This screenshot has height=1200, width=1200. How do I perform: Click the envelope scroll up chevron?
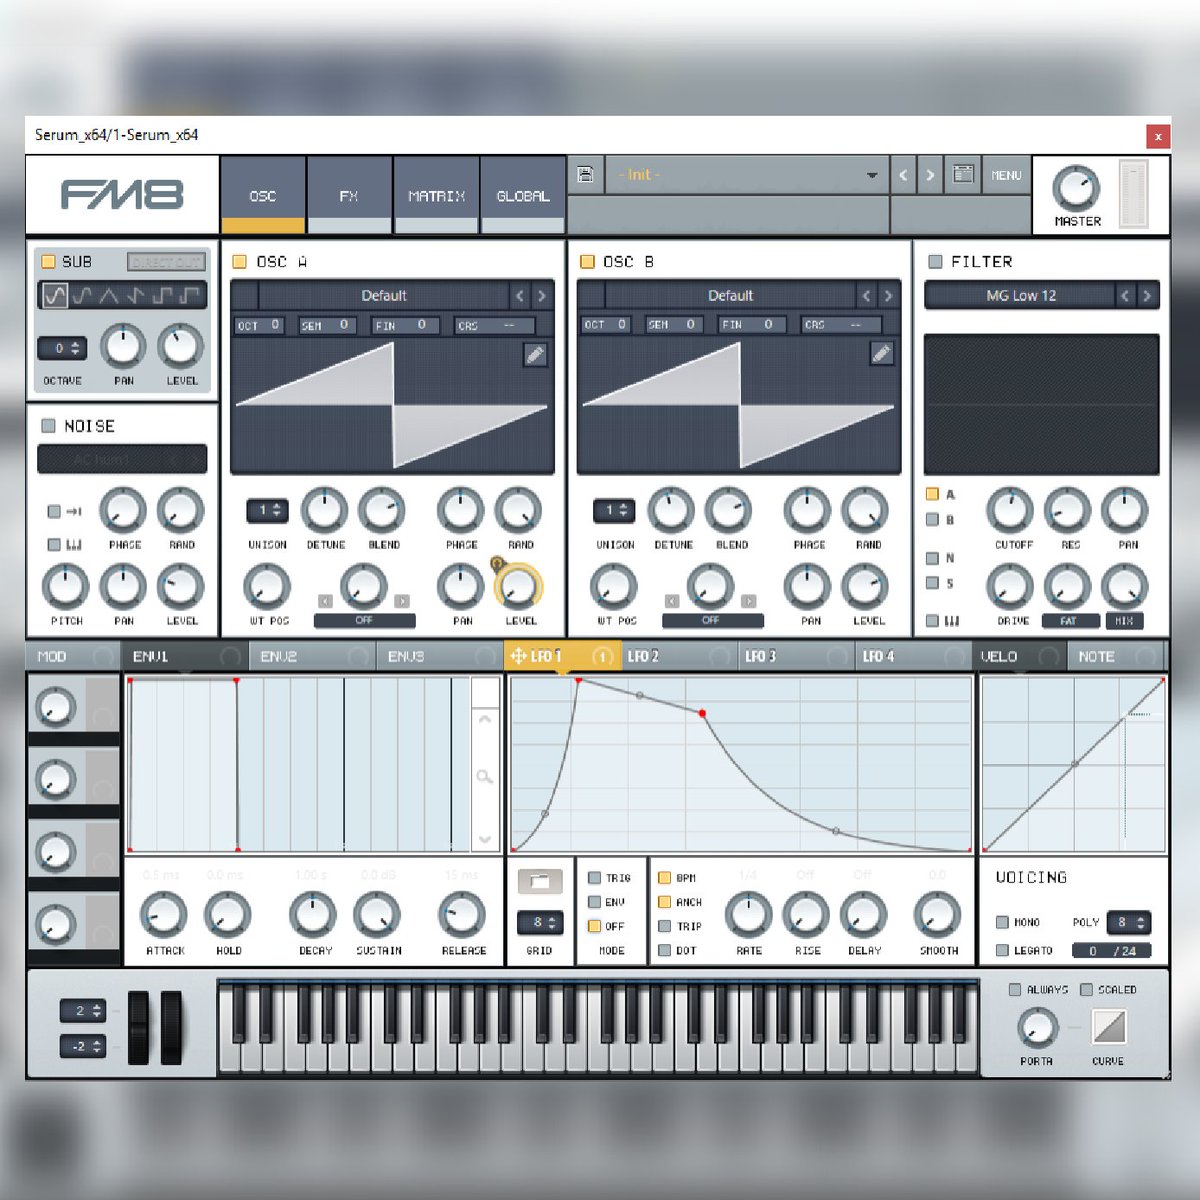pyautogui.click(x=485, y=718)
